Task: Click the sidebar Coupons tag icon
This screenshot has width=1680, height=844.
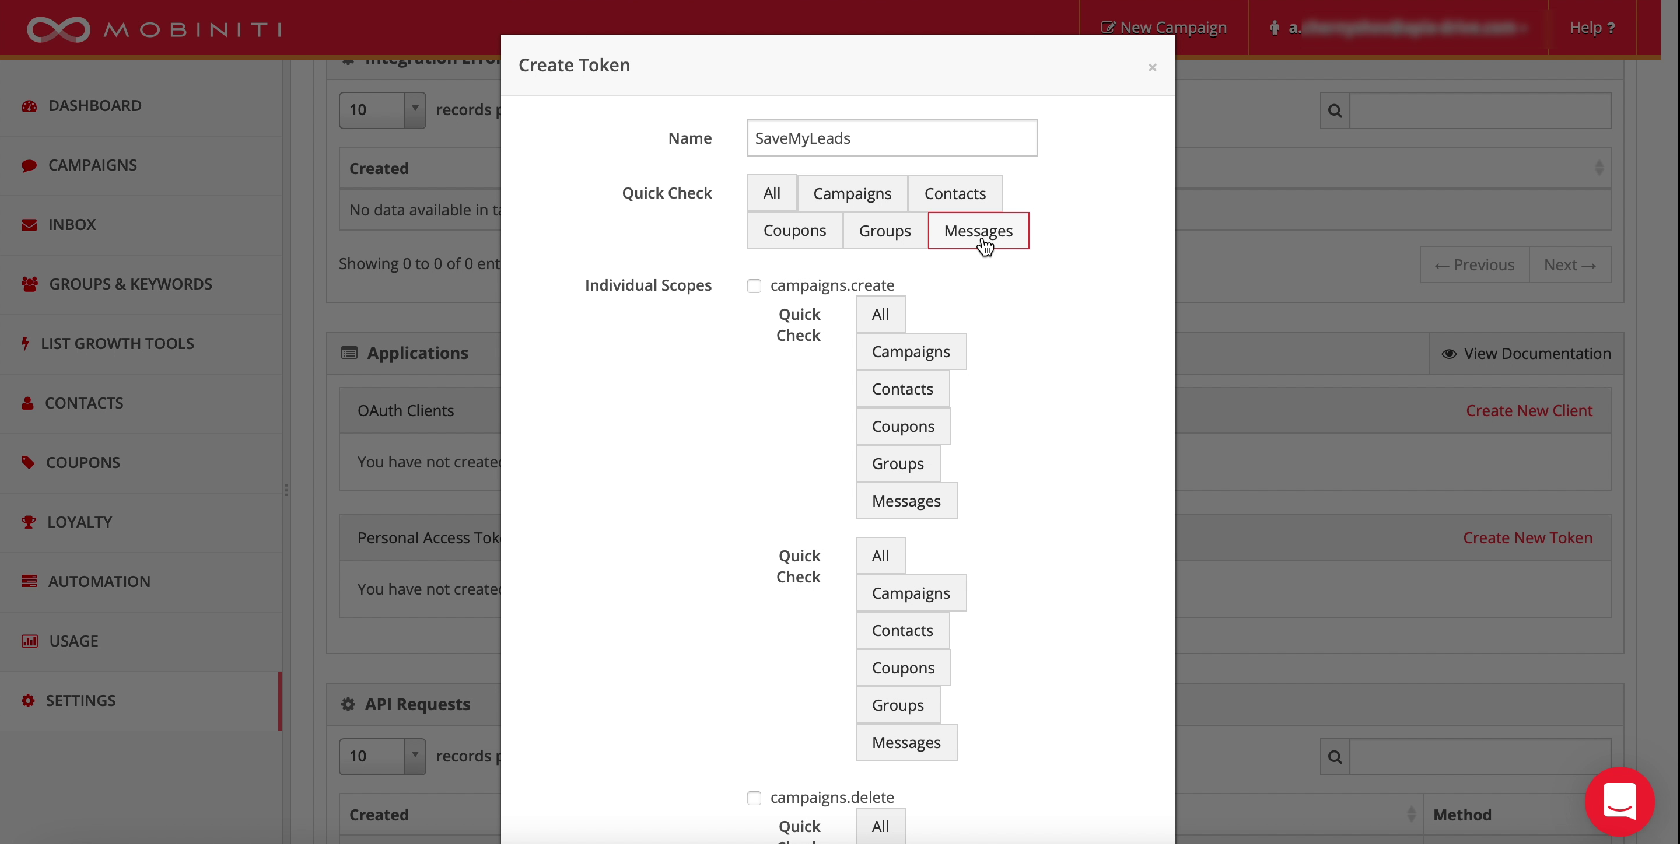Action: (28, 463)
